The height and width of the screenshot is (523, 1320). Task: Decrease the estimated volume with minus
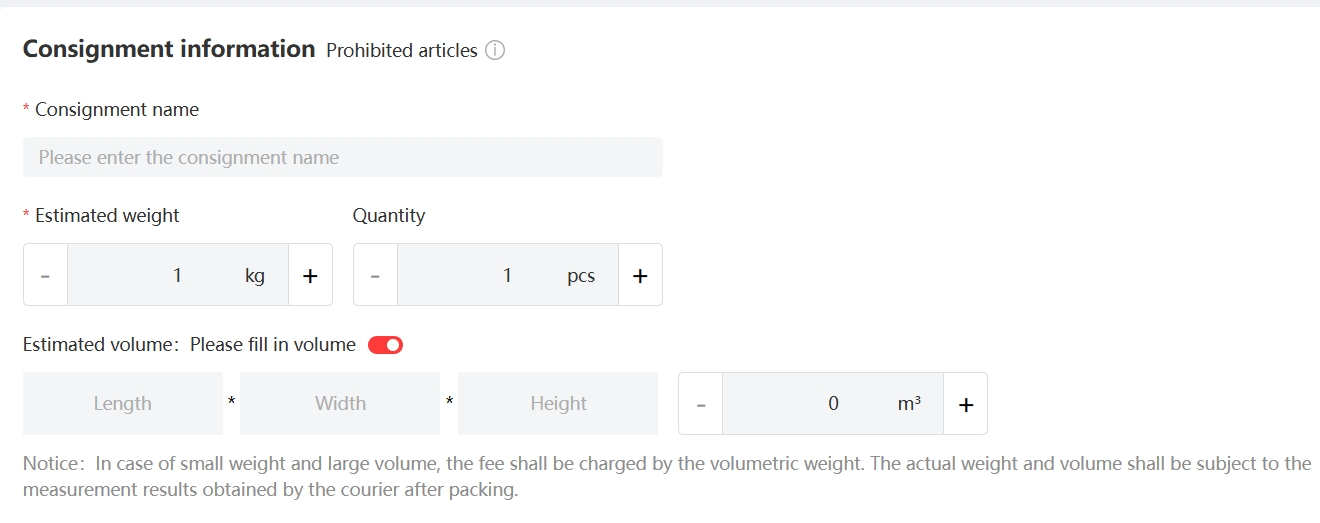(701, 404)
